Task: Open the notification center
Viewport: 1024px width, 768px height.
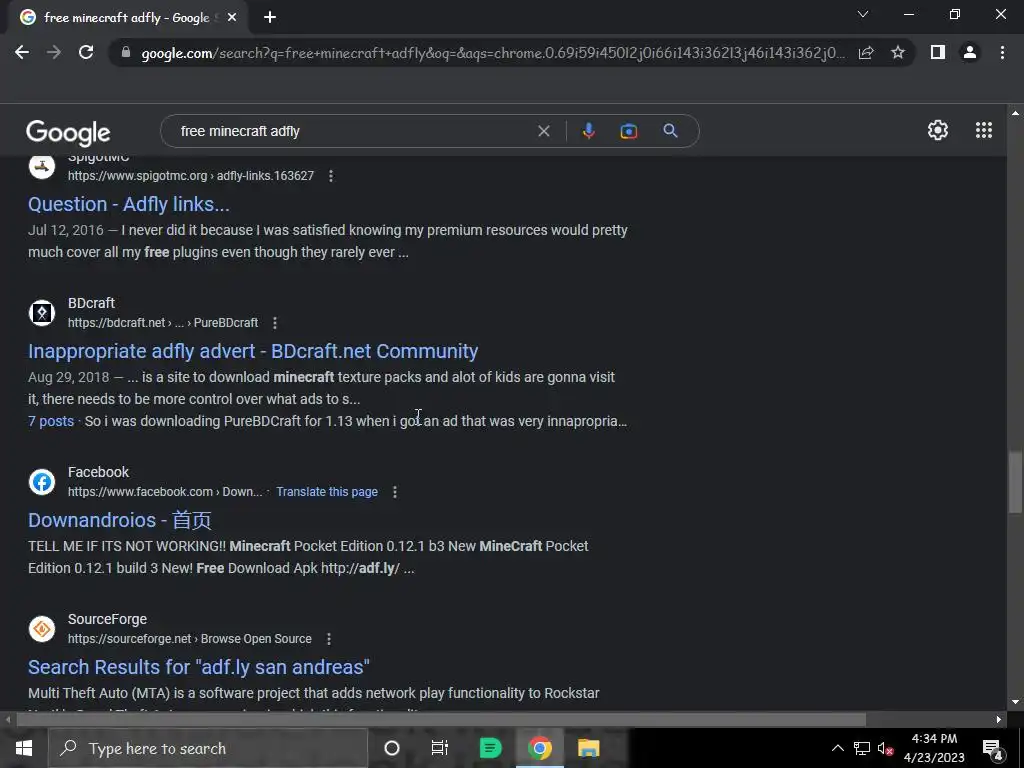Action: pos(991,748)
